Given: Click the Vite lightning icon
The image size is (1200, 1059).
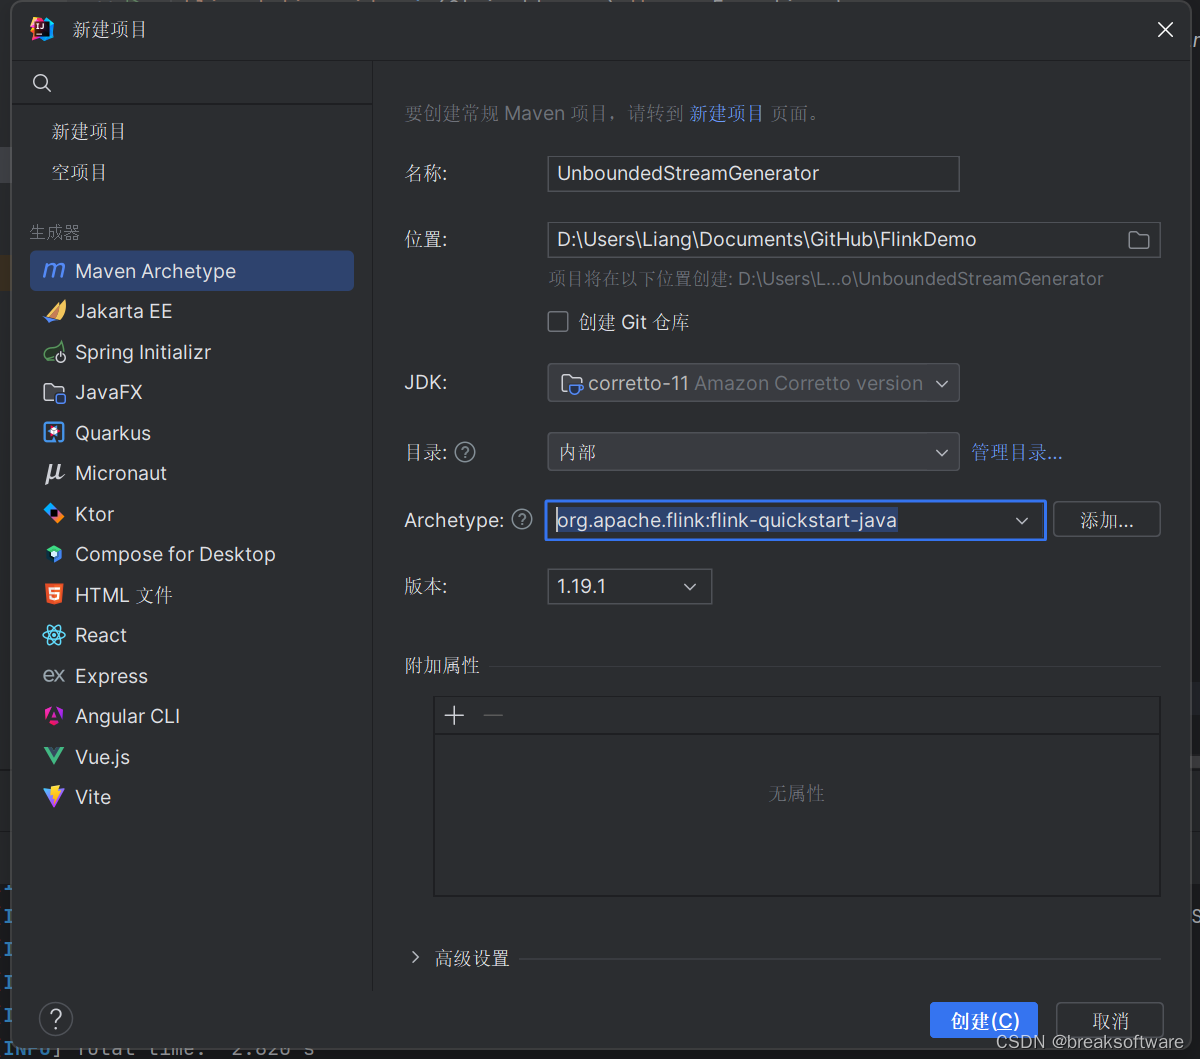Looking at the screenshot, I should click(54, 797).
